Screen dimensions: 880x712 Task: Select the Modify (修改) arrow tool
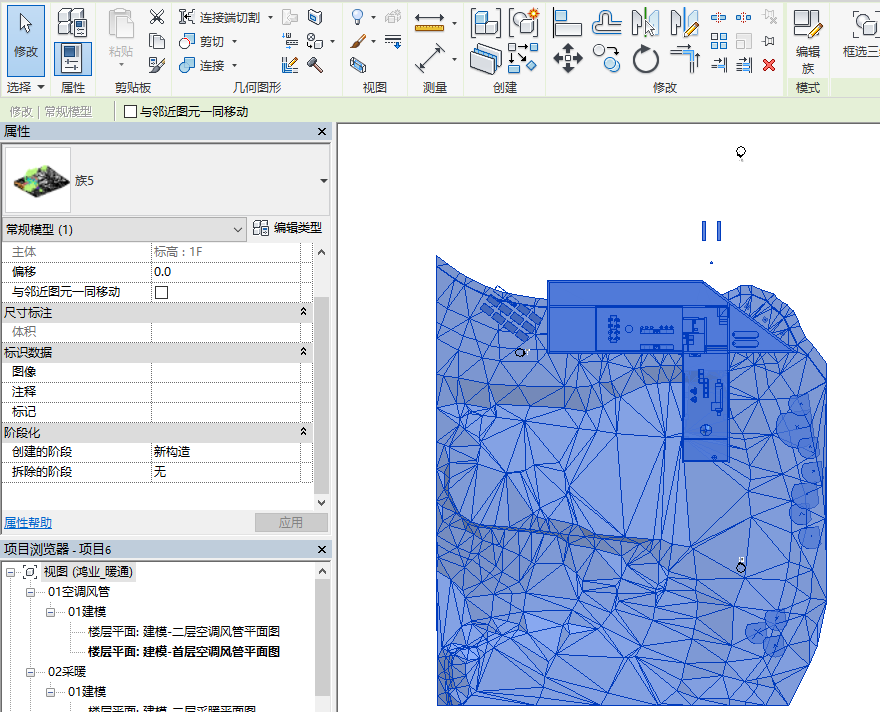(x=26, y=40)
